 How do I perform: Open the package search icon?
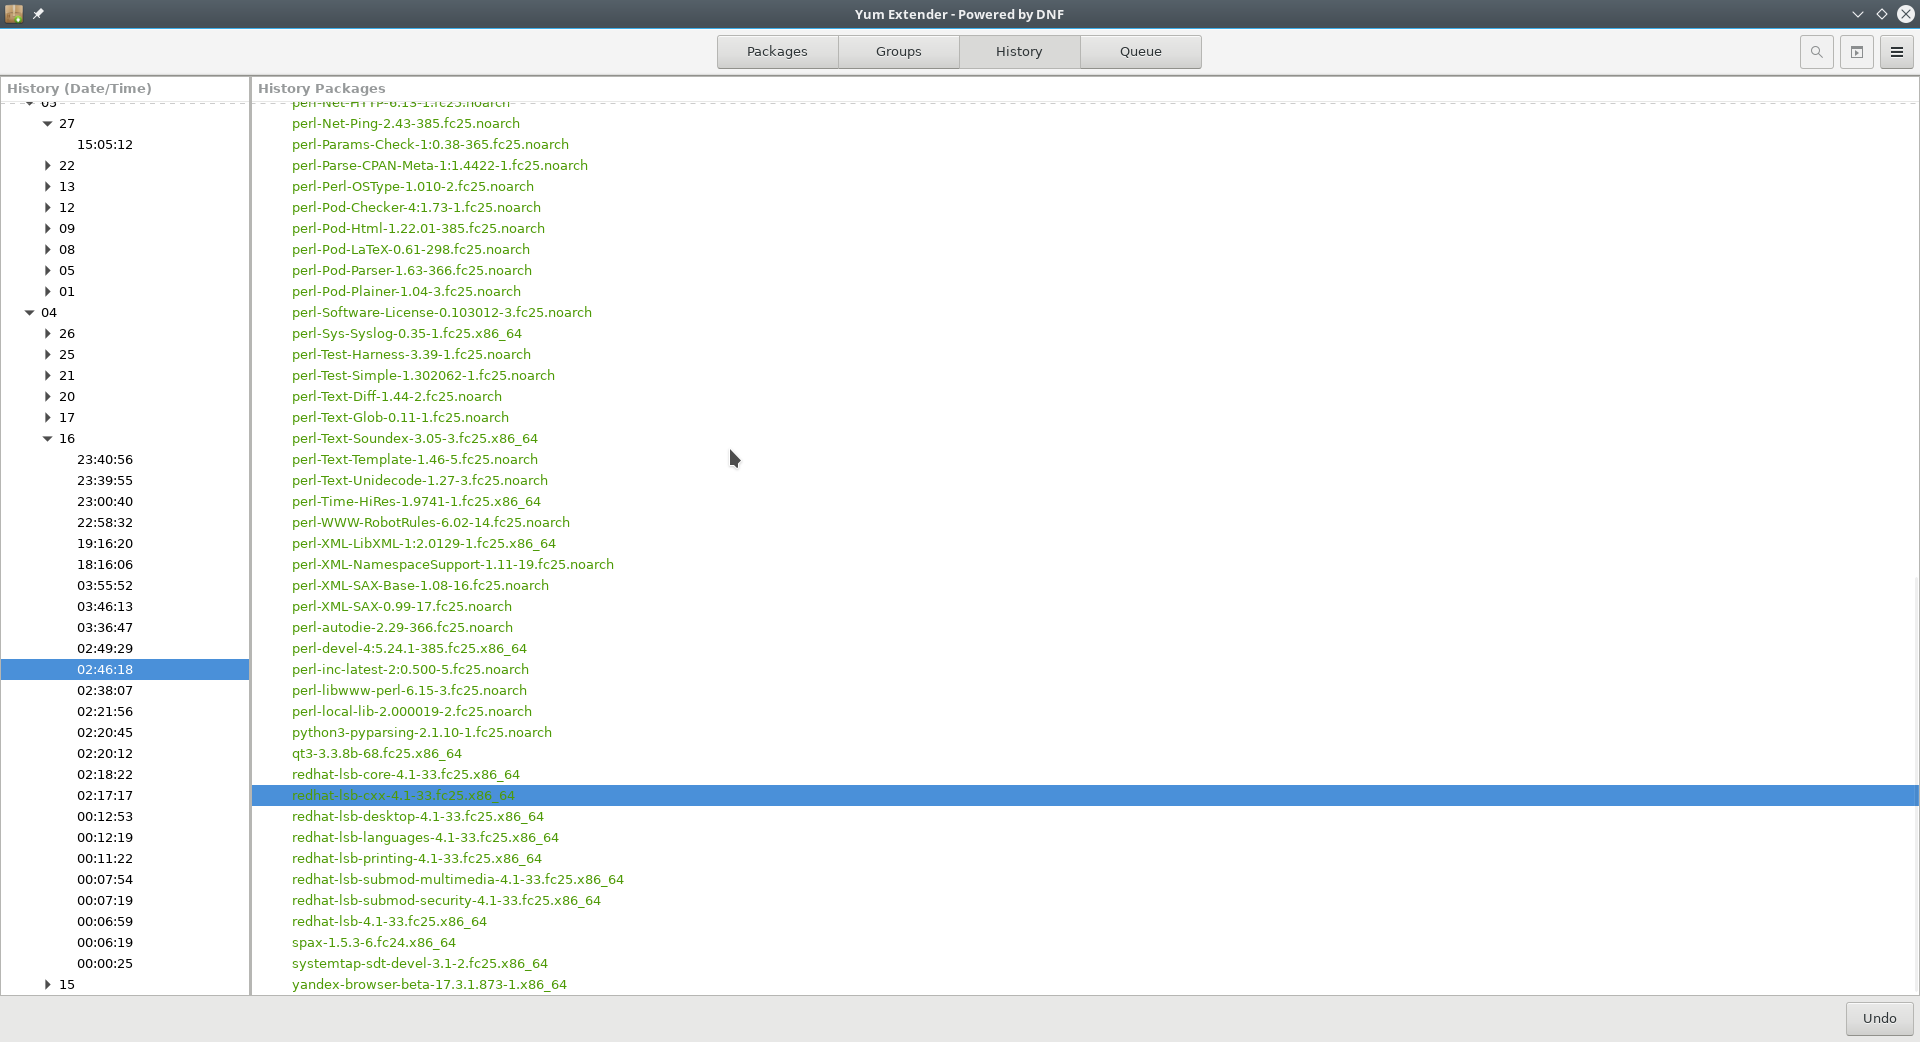point(1816,52)
